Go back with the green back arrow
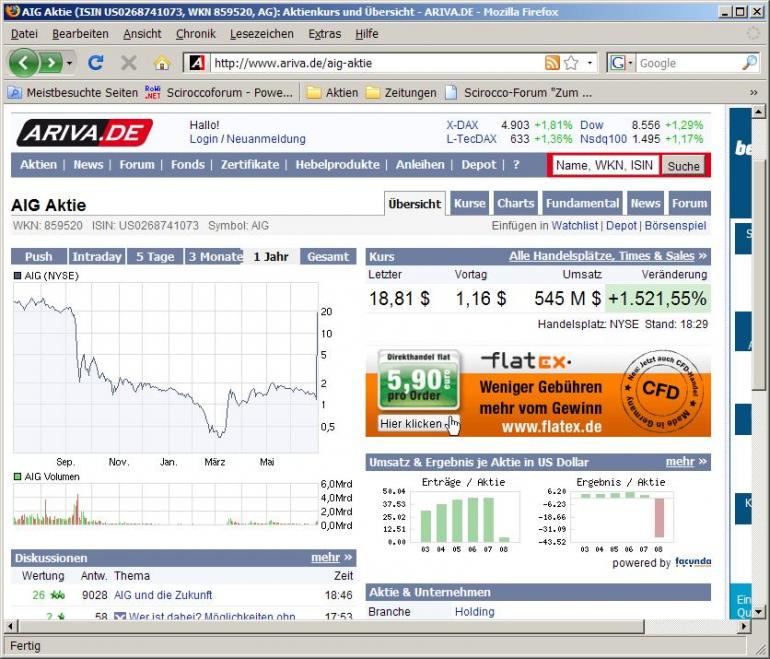 point(23,63)
